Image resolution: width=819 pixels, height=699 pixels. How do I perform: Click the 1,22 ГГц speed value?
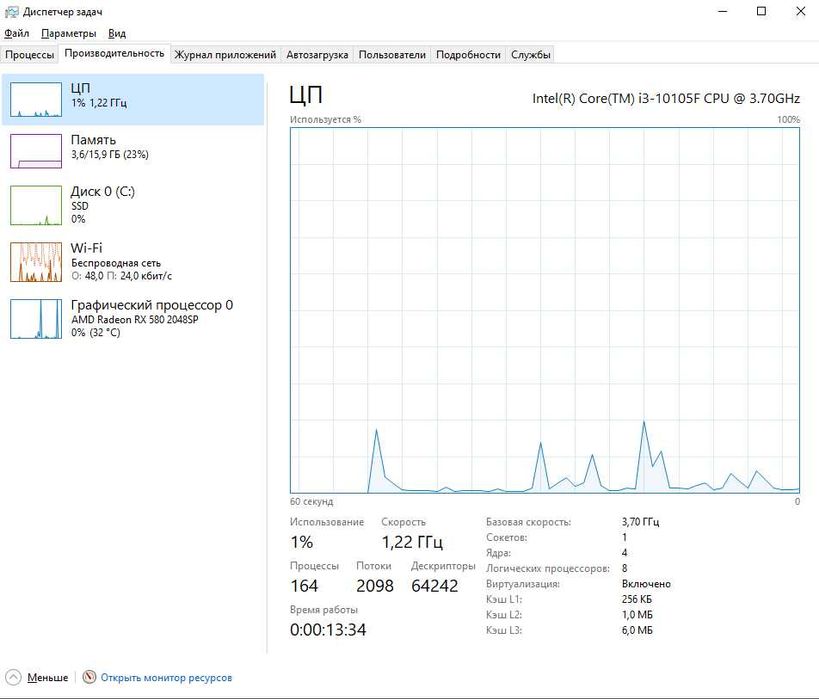coord(412,542)
